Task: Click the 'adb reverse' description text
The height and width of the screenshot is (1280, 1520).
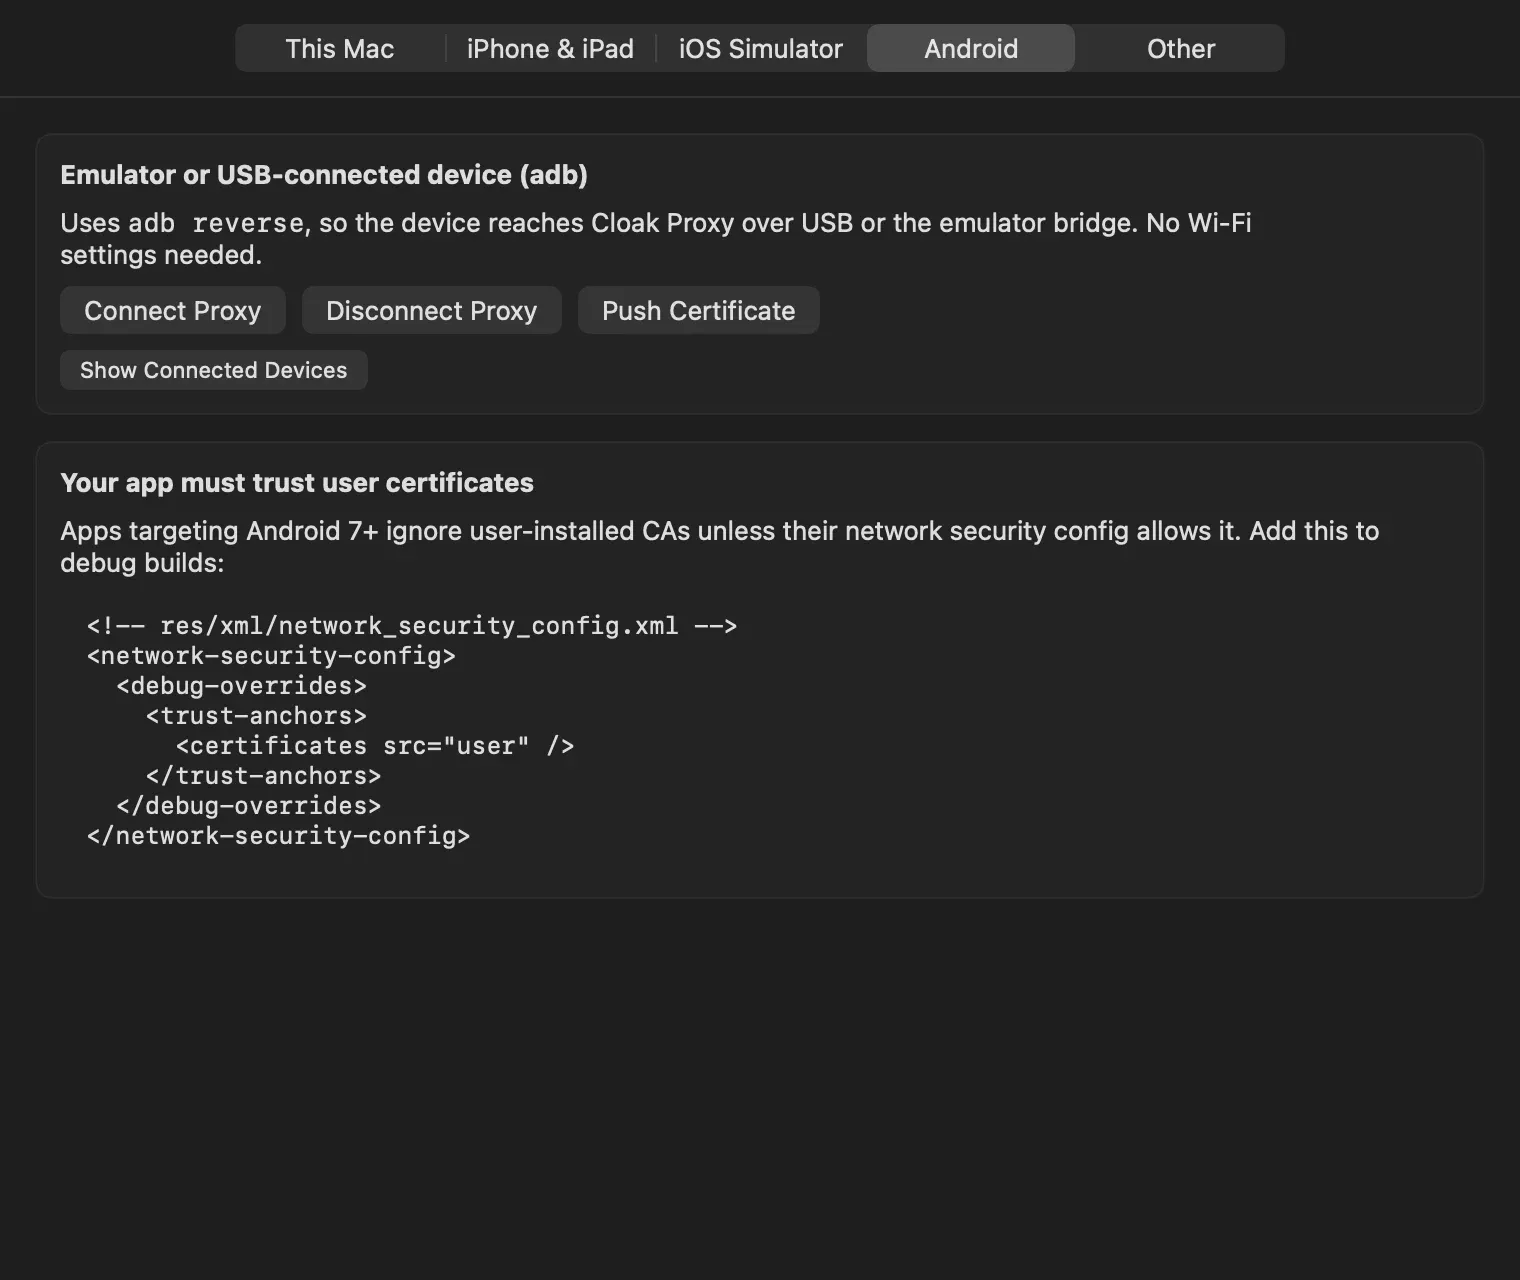Action: [656, 239]
